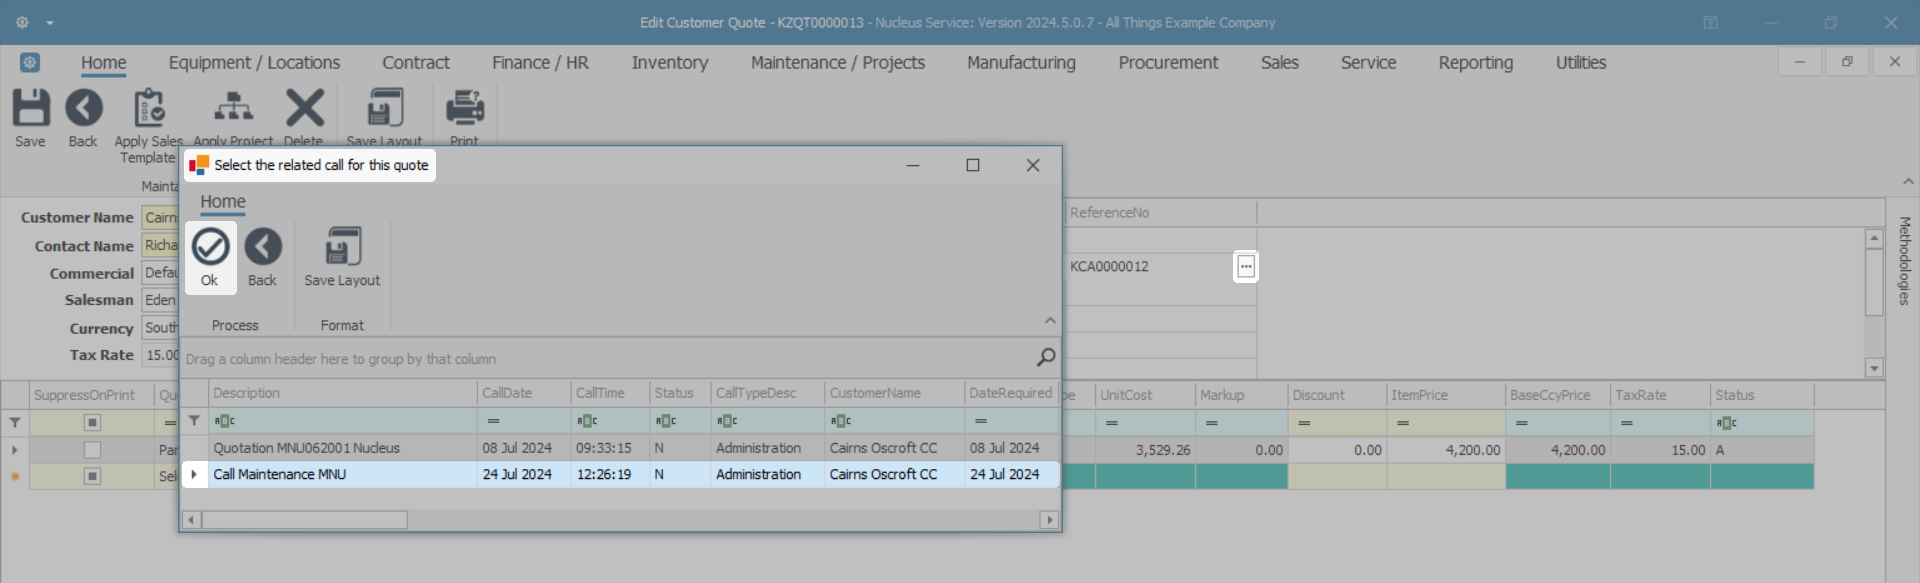Open the Procurement tab

(1168, 62)
